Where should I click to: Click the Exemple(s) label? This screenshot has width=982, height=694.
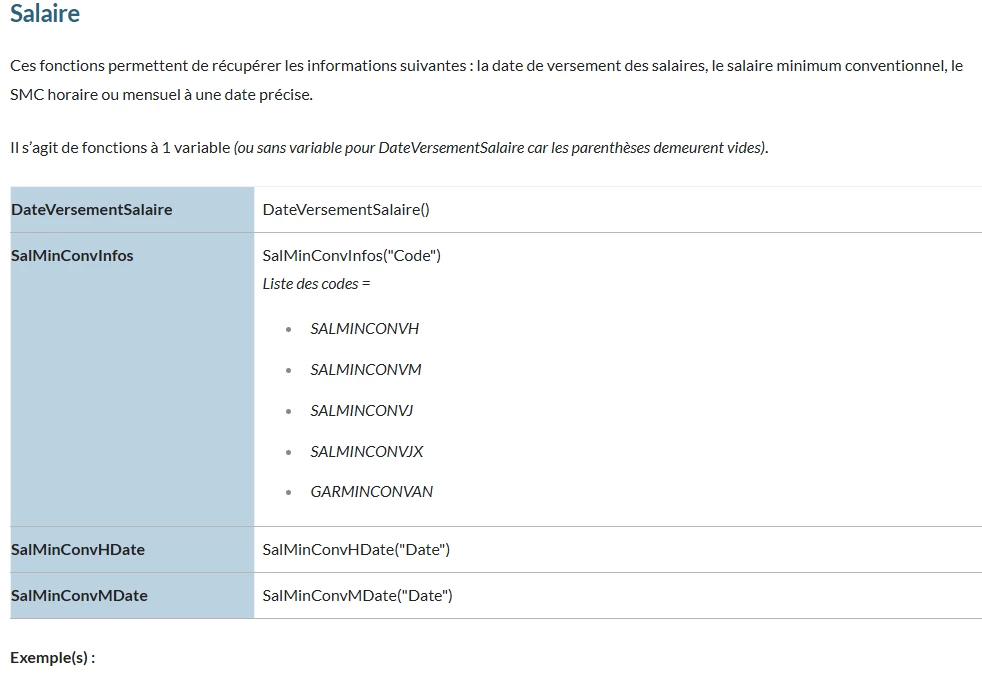coord(53,658)
